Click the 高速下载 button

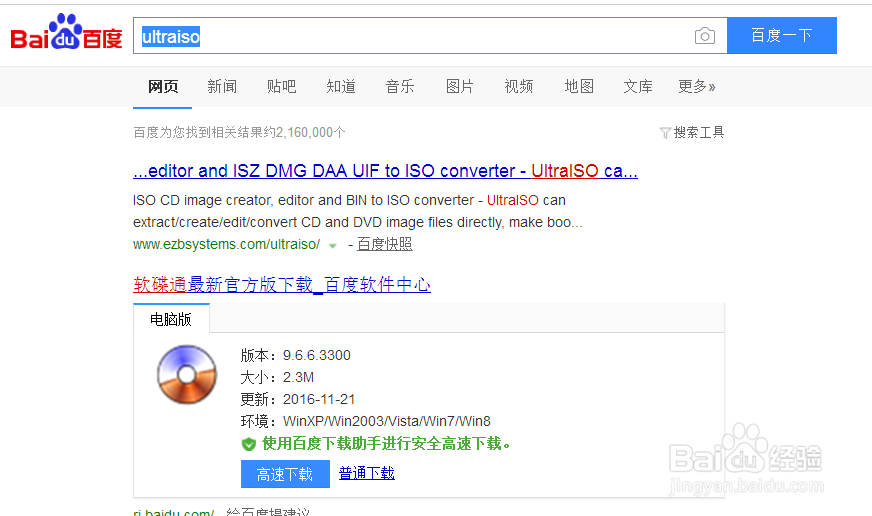click(x=285, y=474)
